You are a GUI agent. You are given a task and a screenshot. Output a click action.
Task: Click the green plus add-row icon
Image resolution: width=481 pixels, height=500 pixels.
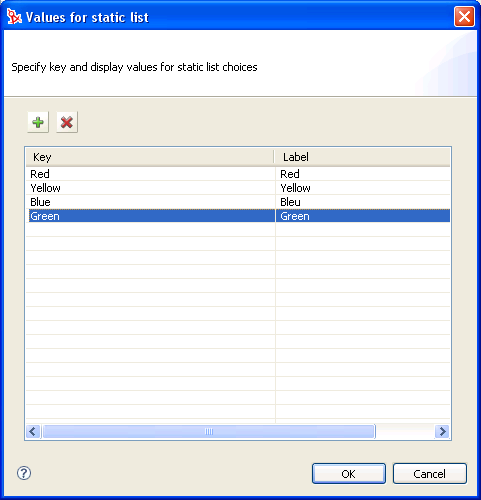(38, 122)
